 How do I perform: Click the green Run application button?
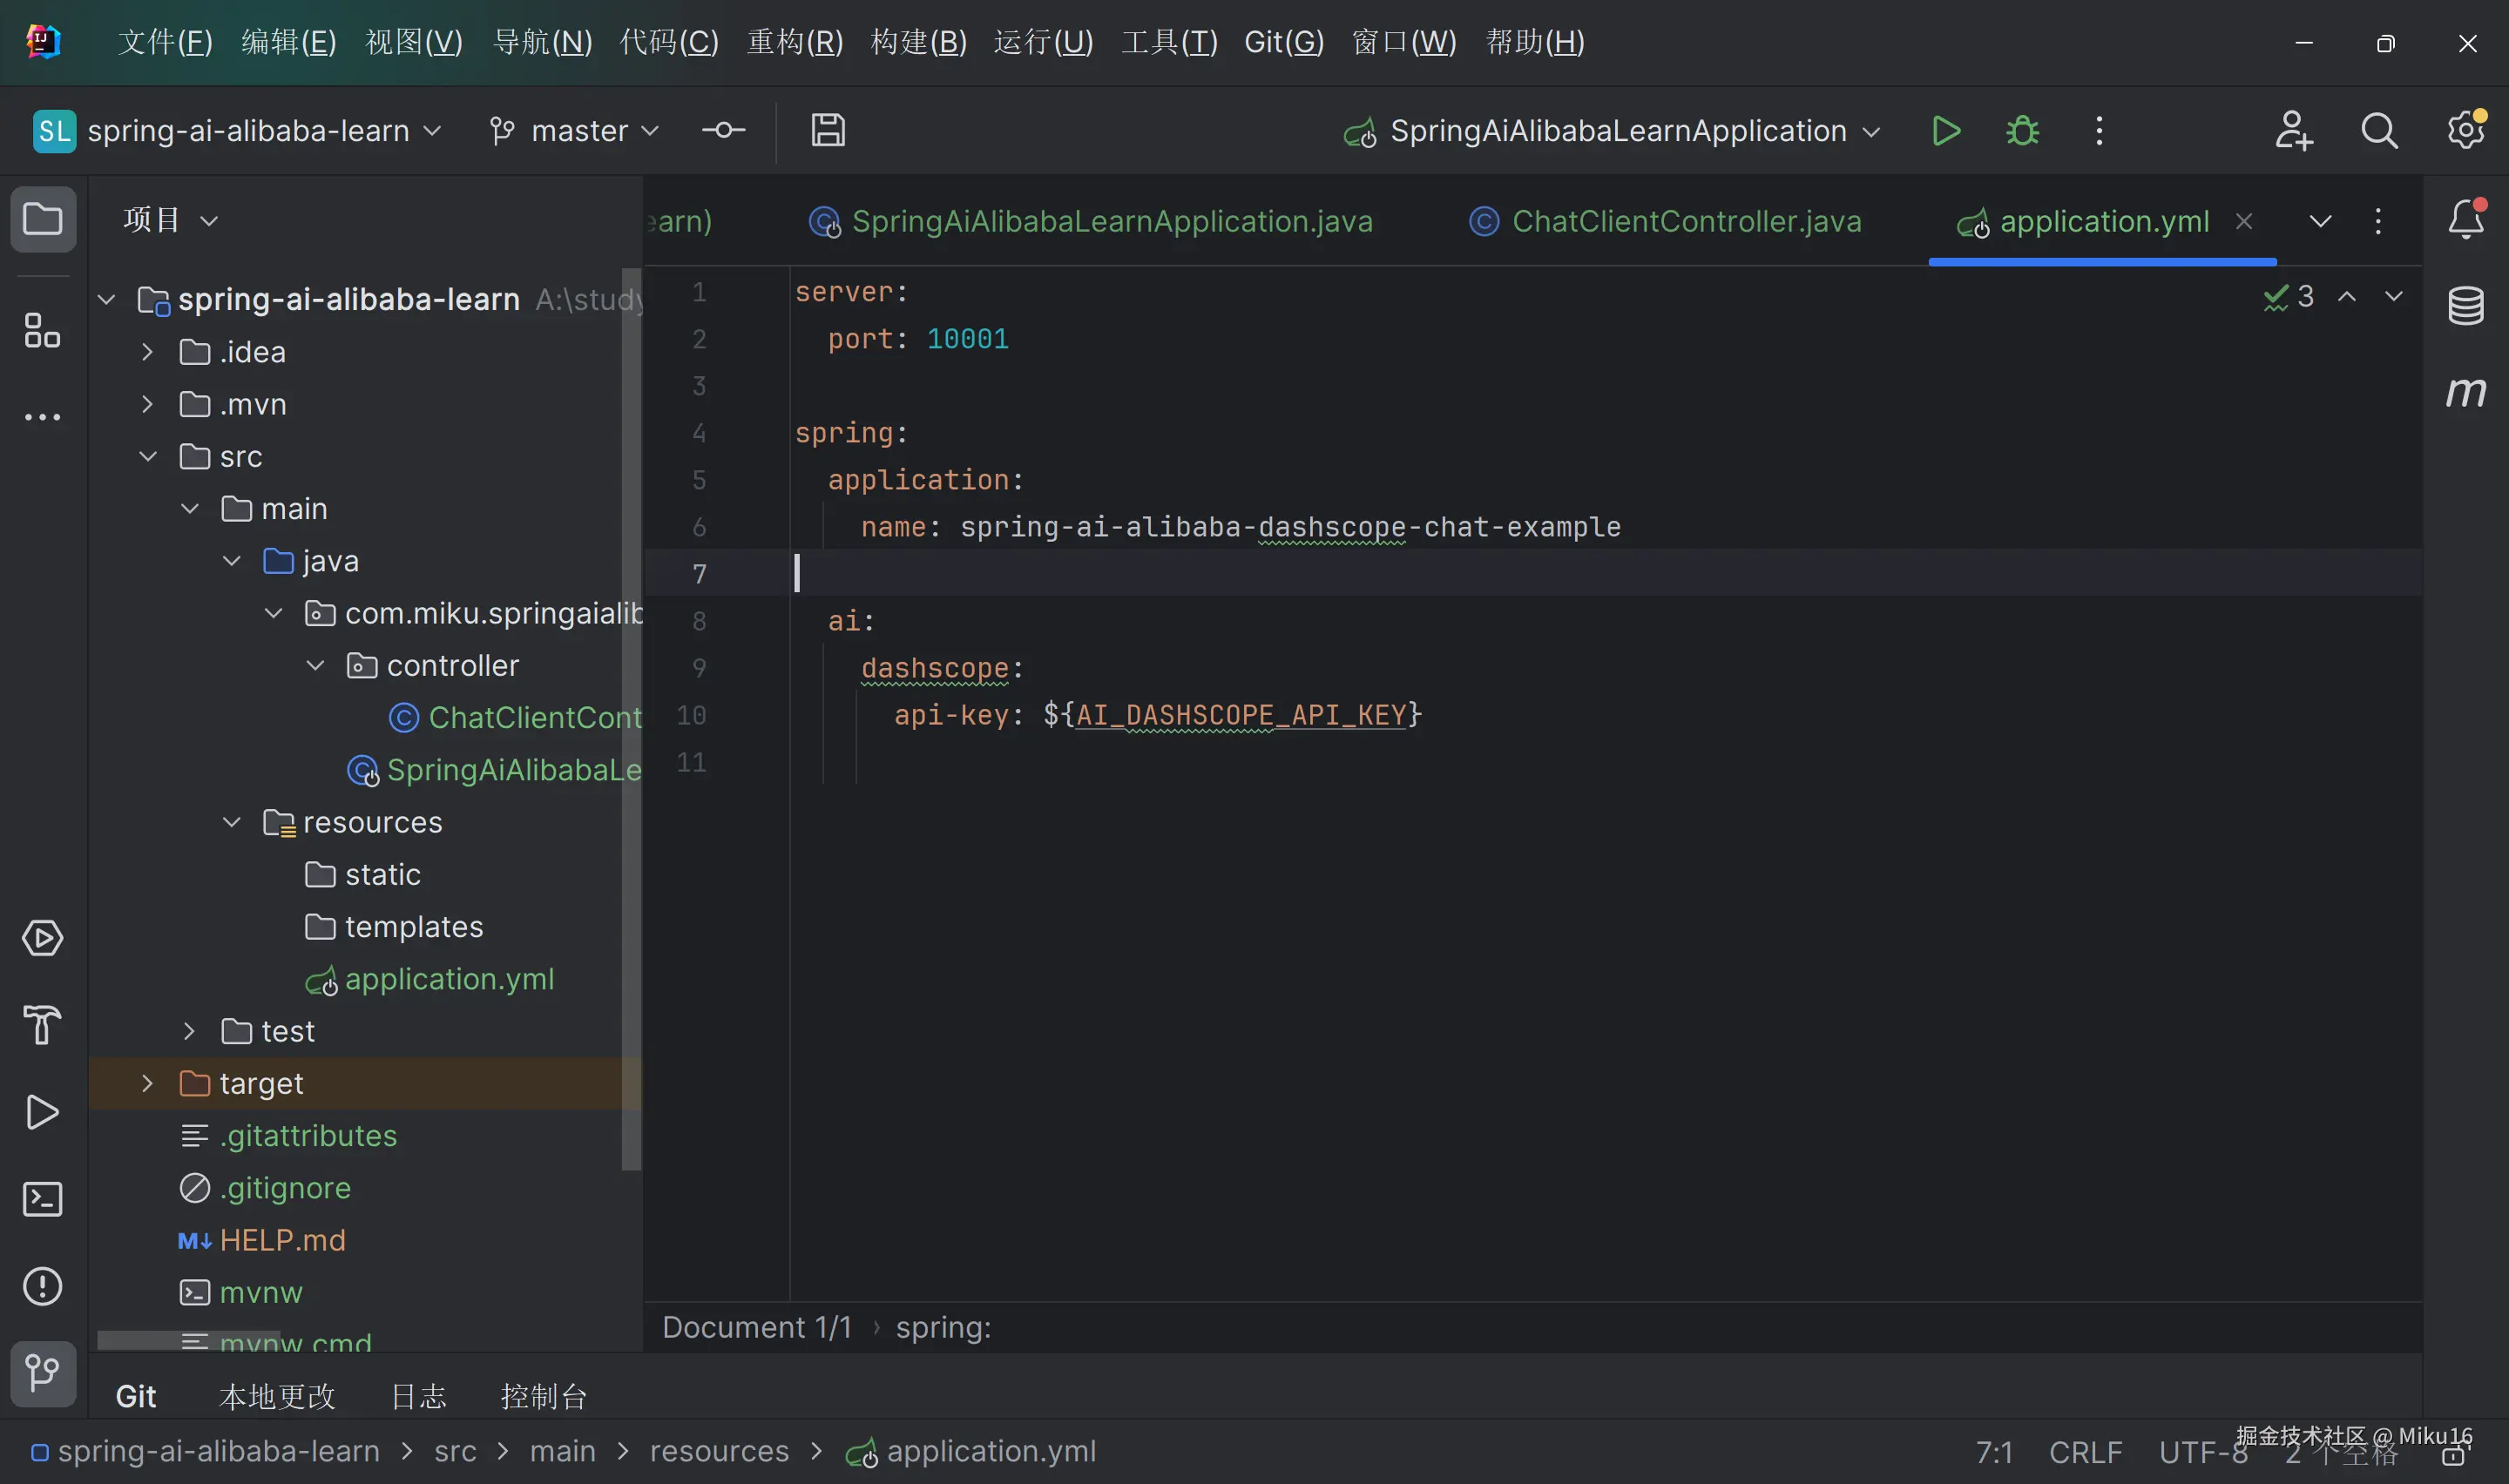click(x=1945, y=131)
